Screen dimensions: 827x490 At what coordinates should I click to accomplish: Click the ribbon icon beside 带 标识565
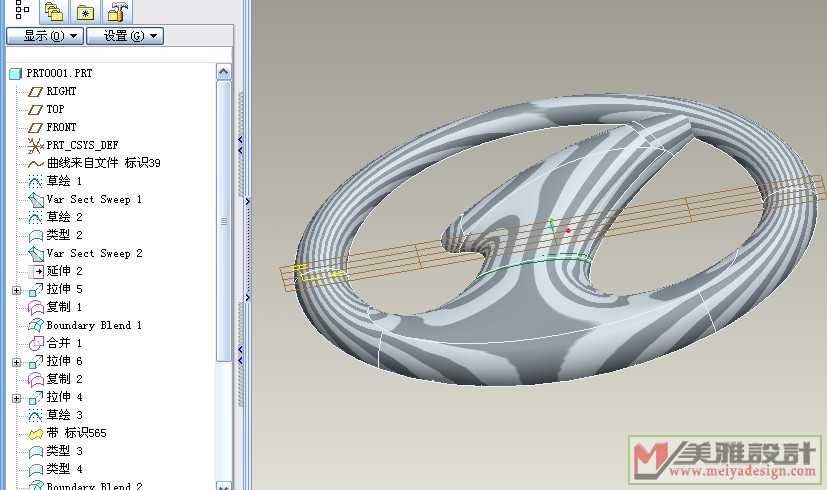[x=35, y=434]
